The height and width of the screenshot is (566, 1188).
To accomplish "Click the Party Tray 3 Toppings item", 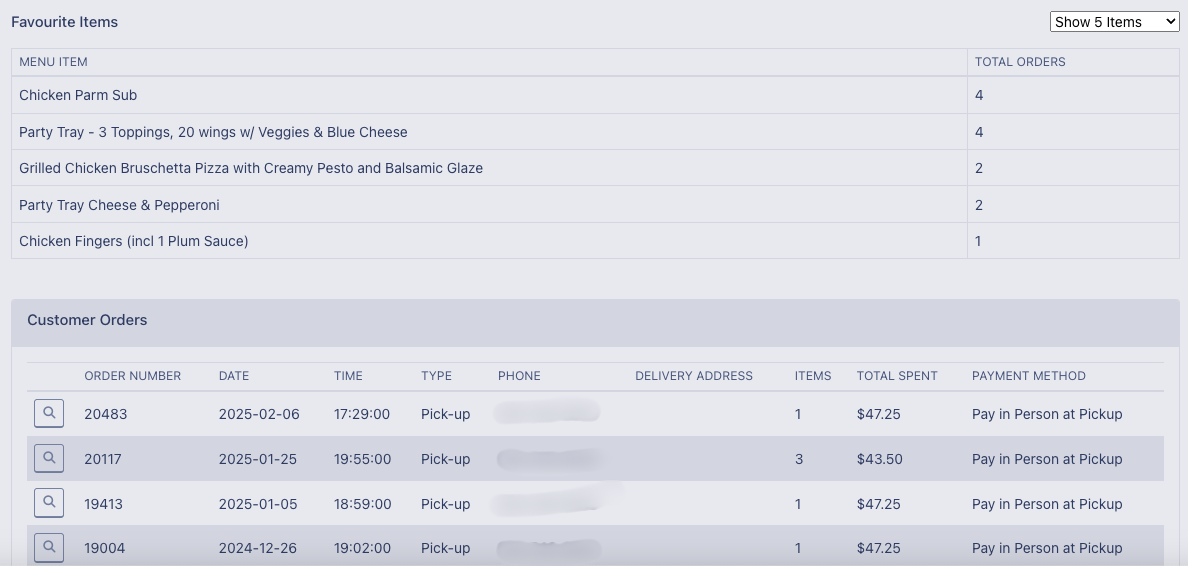I will (213, 132).
